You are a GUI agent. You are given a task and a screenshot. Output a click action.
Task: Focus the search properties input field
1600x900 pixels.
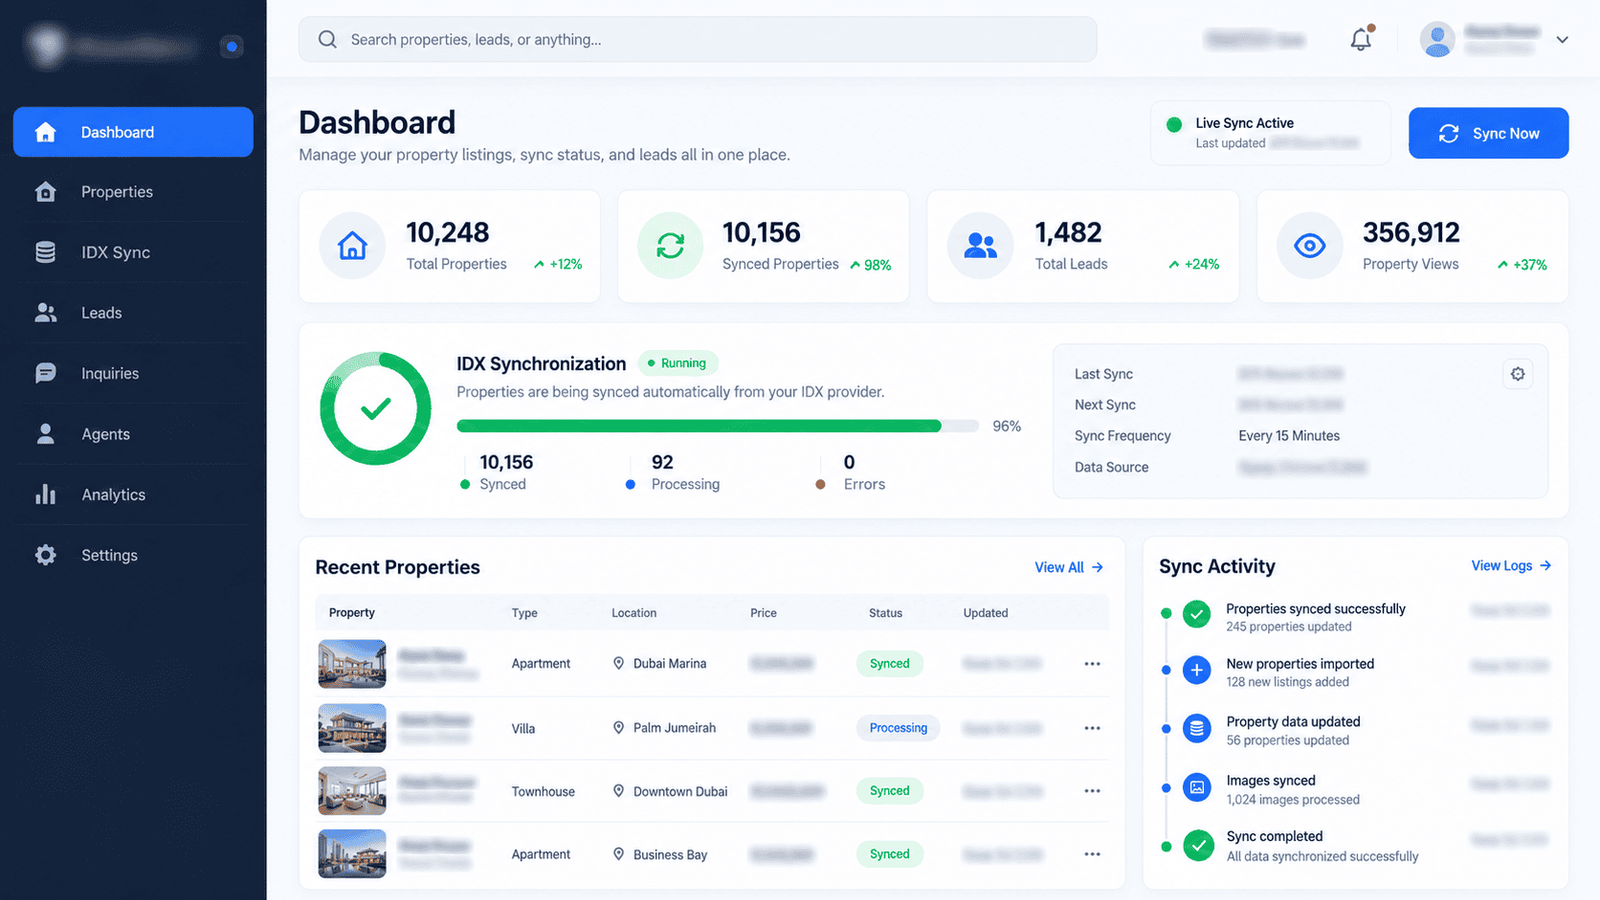pyautogui.click(x=698, y=40)
